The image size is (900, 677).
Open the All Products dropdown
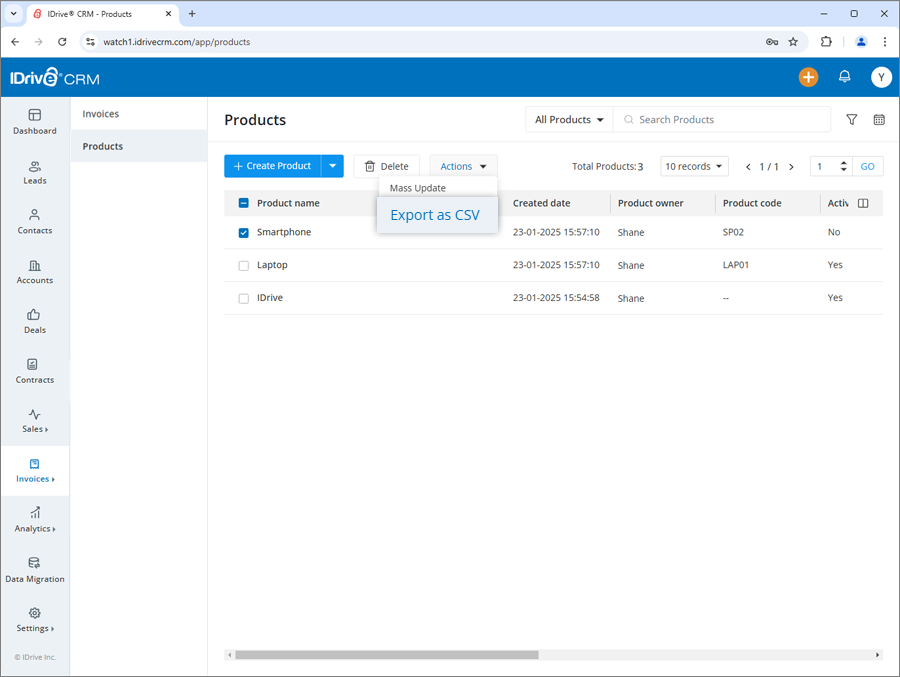point(568,119)
